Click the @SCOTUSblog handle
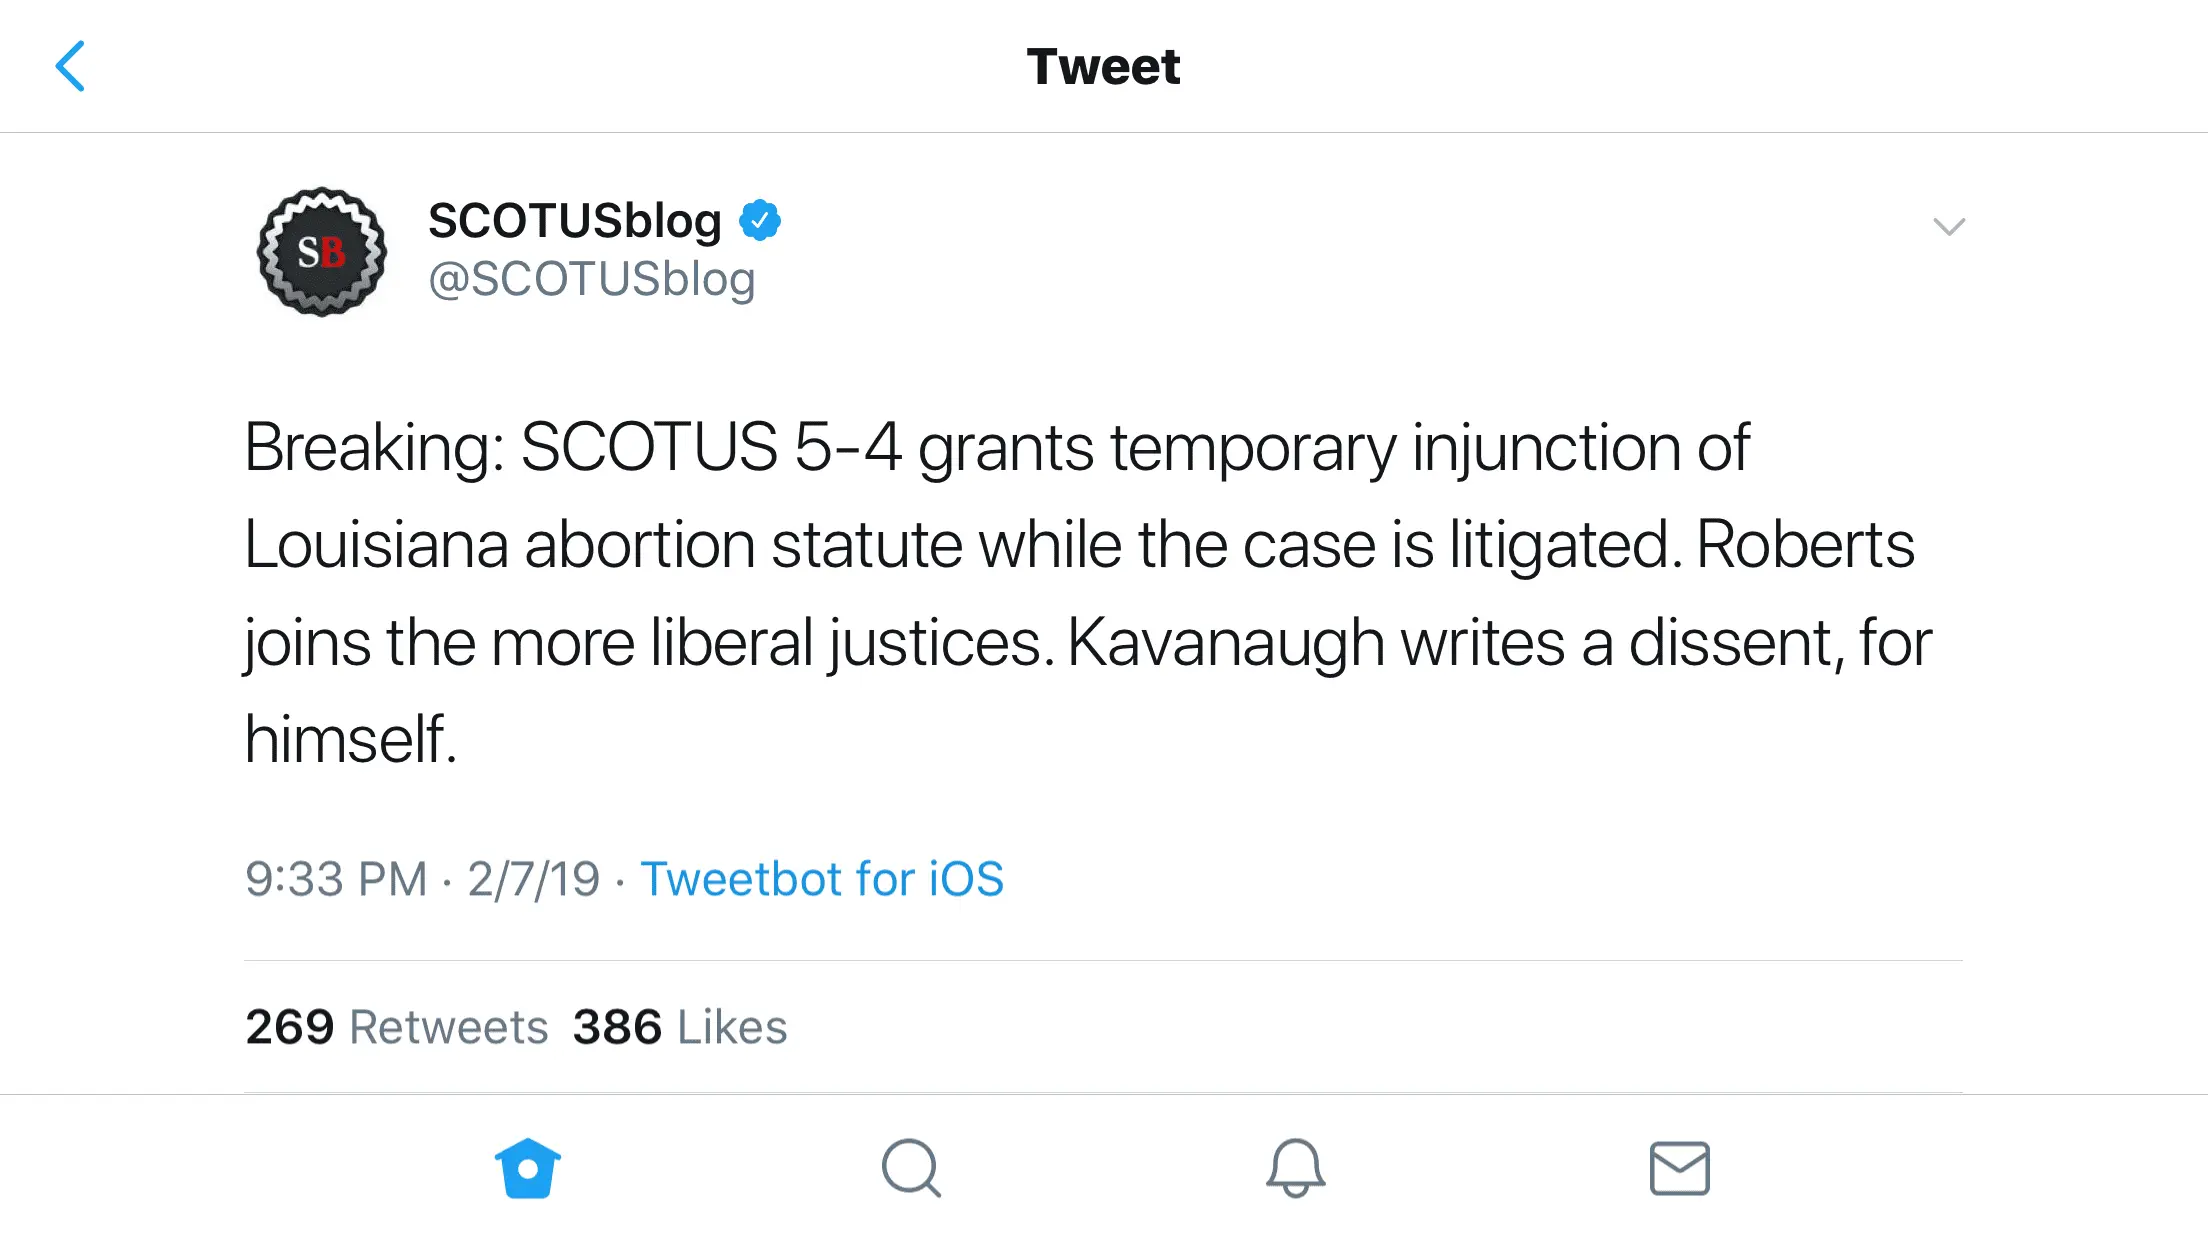This screenshot has height=1242, width=2208. pyautogui.click(x=591, y=279)
